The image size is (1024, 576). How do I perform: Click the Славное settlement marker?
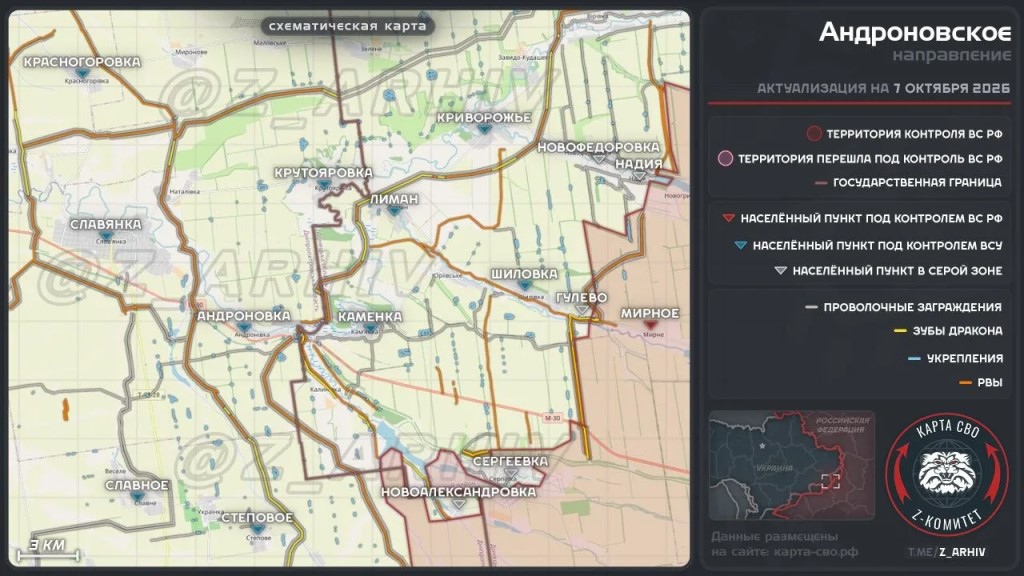[x=137, y=496]
